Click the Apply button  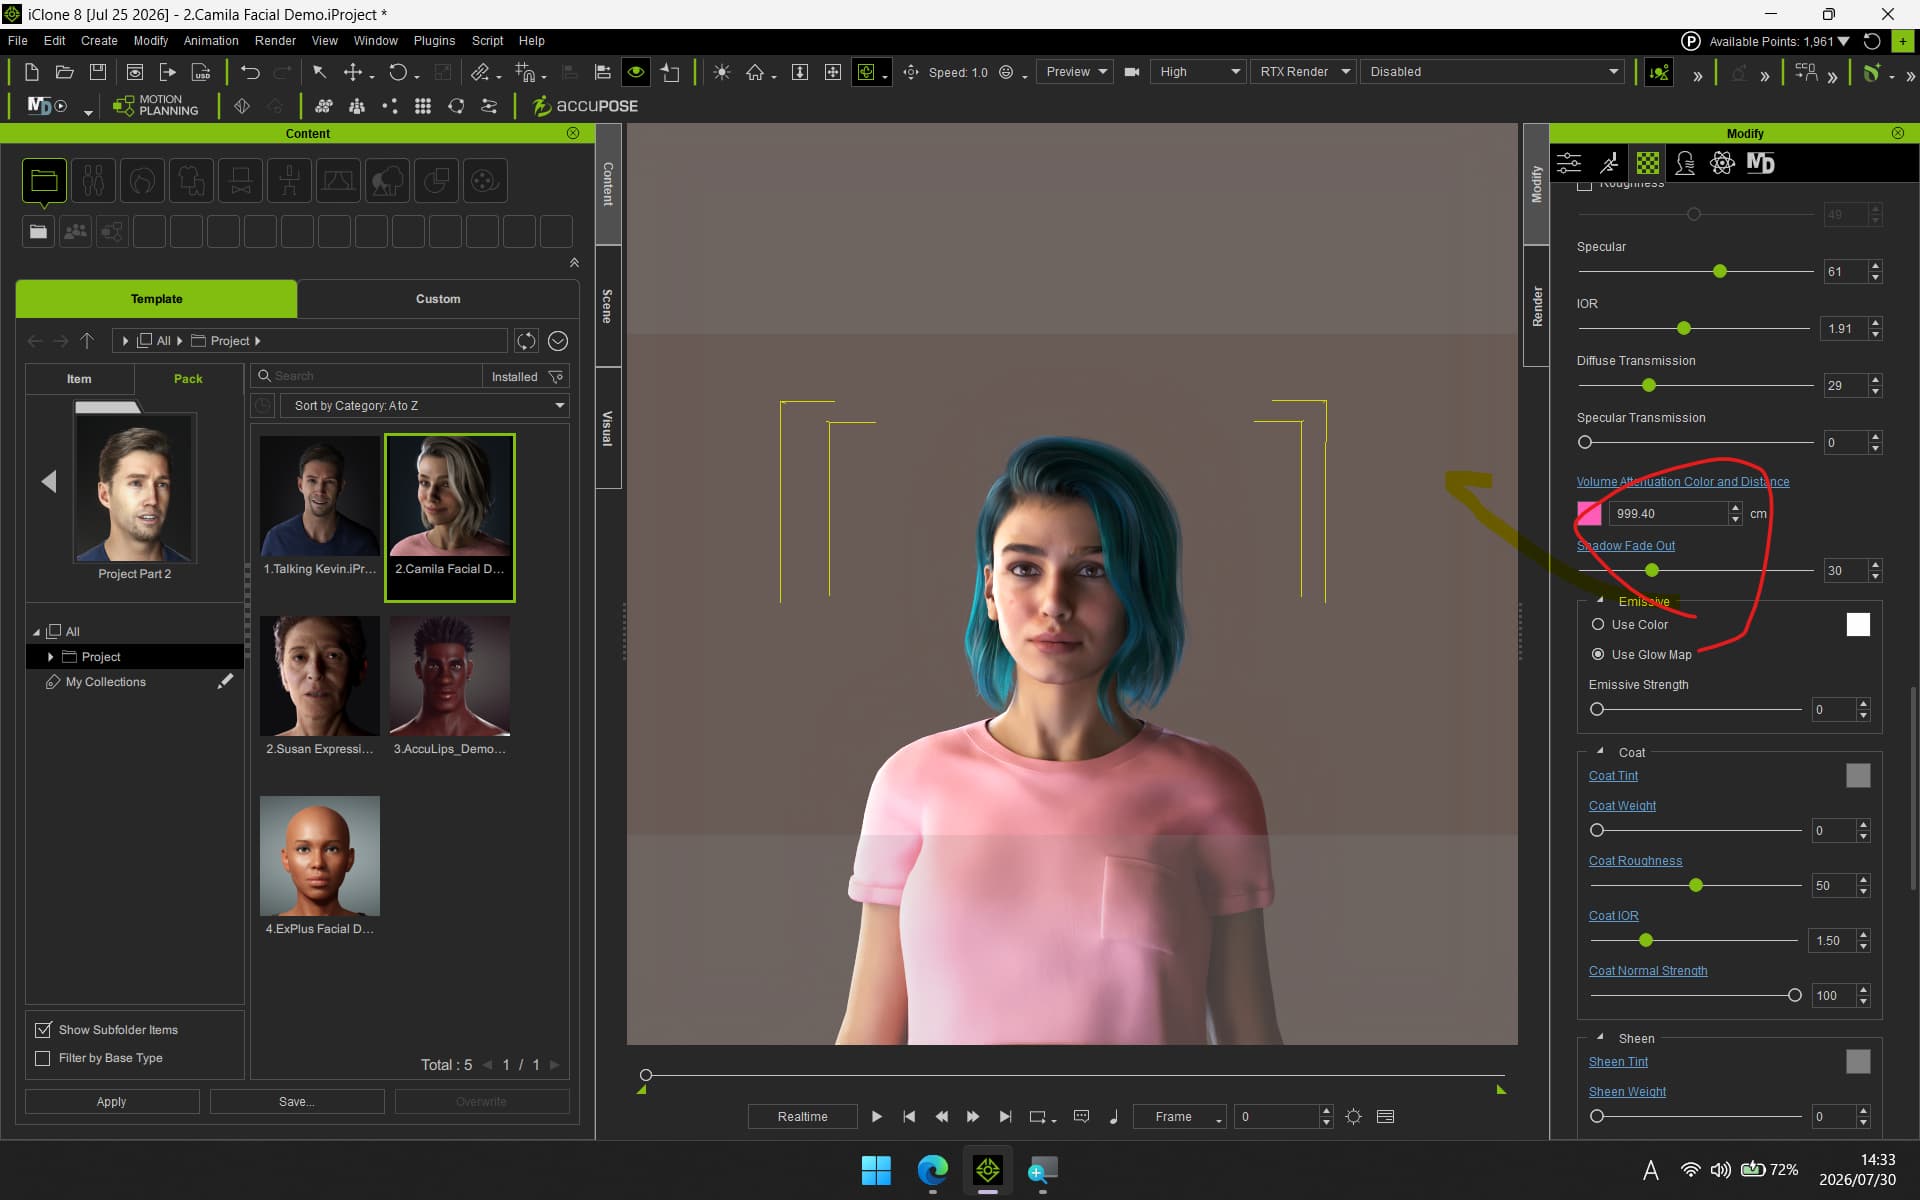[112, 1101]
